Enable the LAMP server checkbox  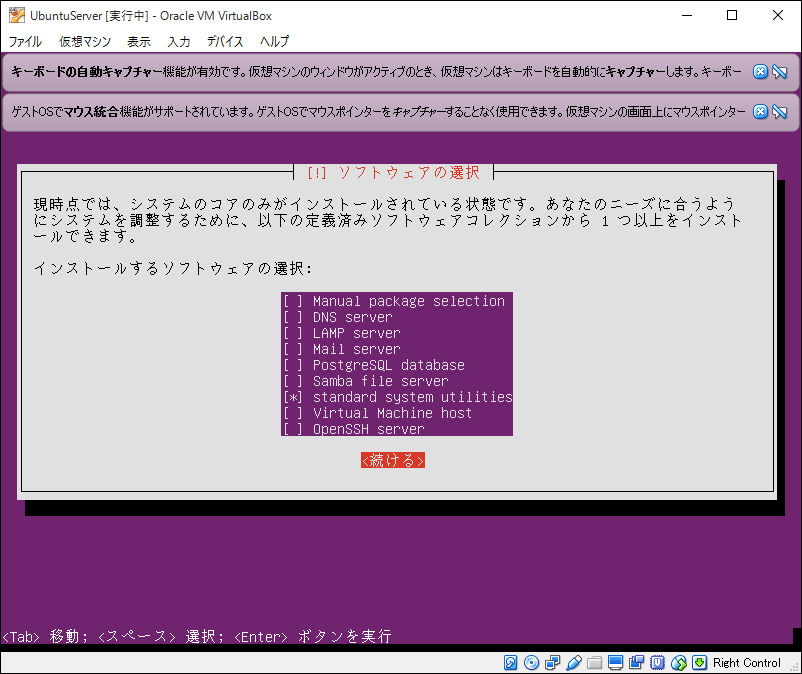(x=292, y=333)
